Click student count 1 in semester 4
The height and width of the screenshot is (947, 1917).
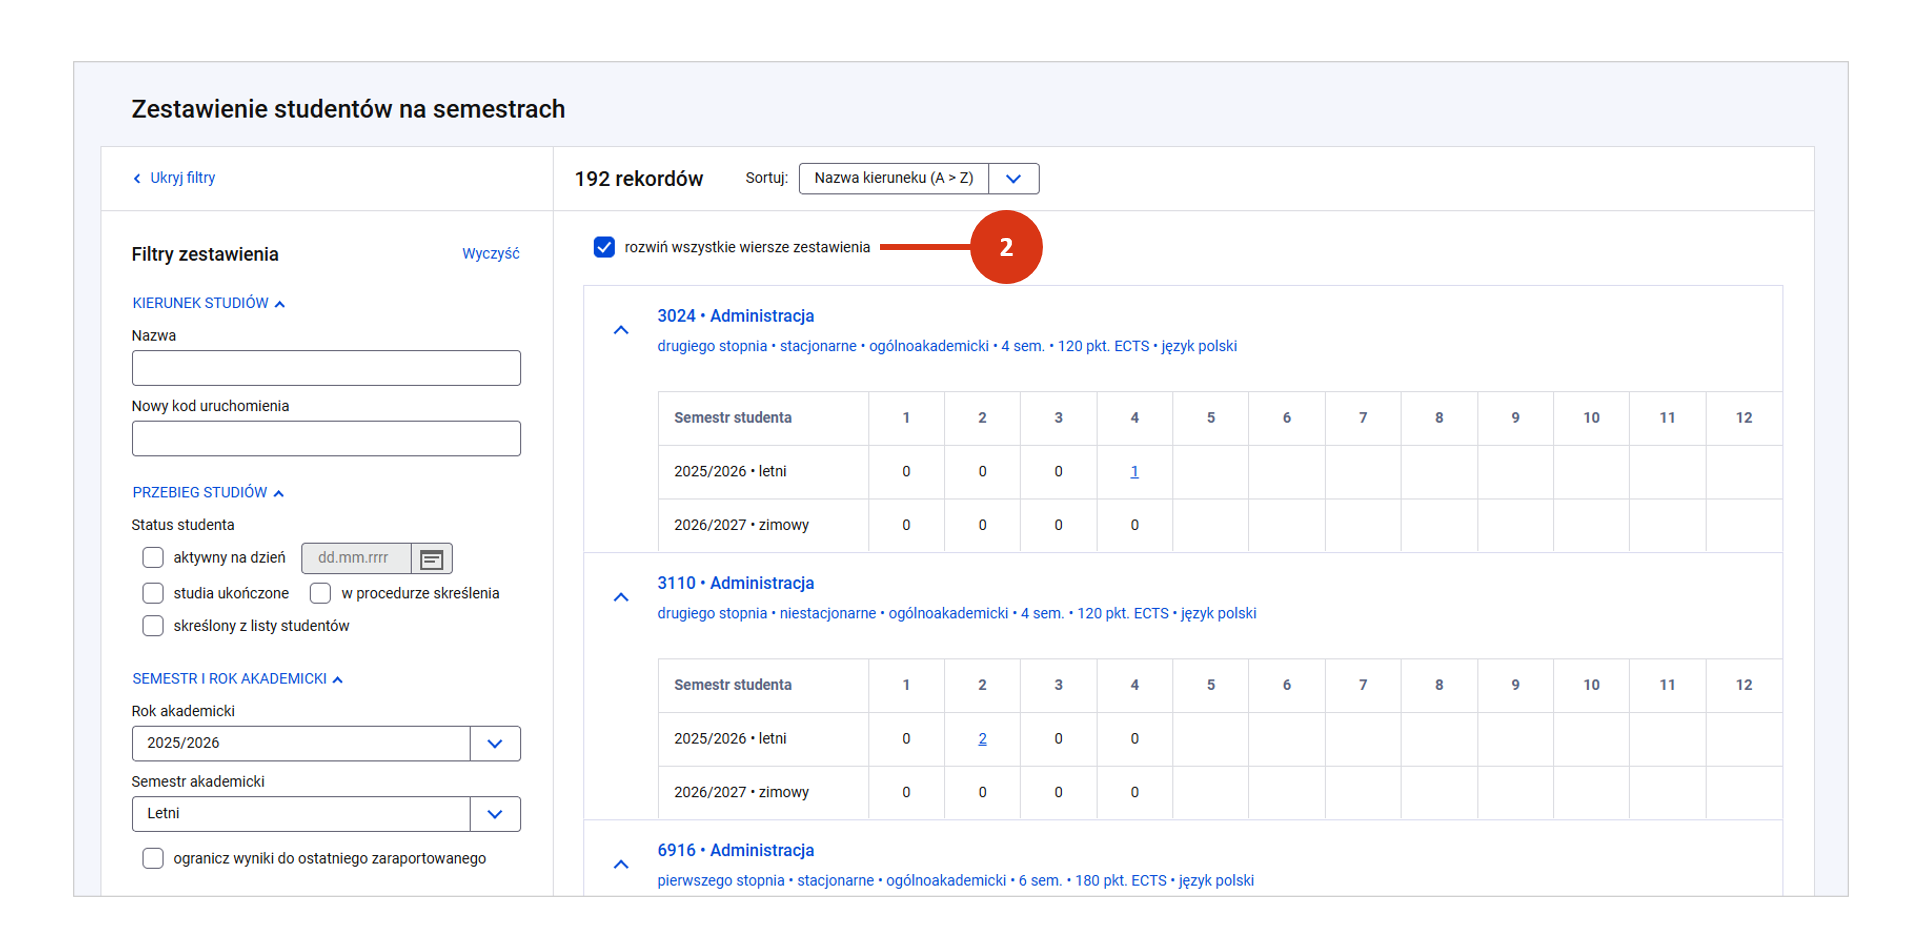(1134, 472)
